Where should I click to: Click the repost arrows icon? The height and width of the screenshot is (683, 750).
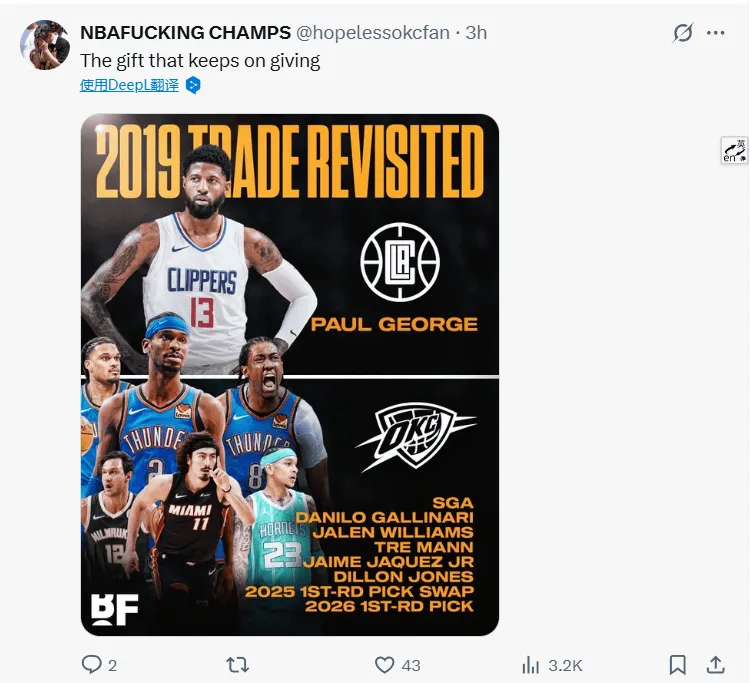[x=238, y=664]
